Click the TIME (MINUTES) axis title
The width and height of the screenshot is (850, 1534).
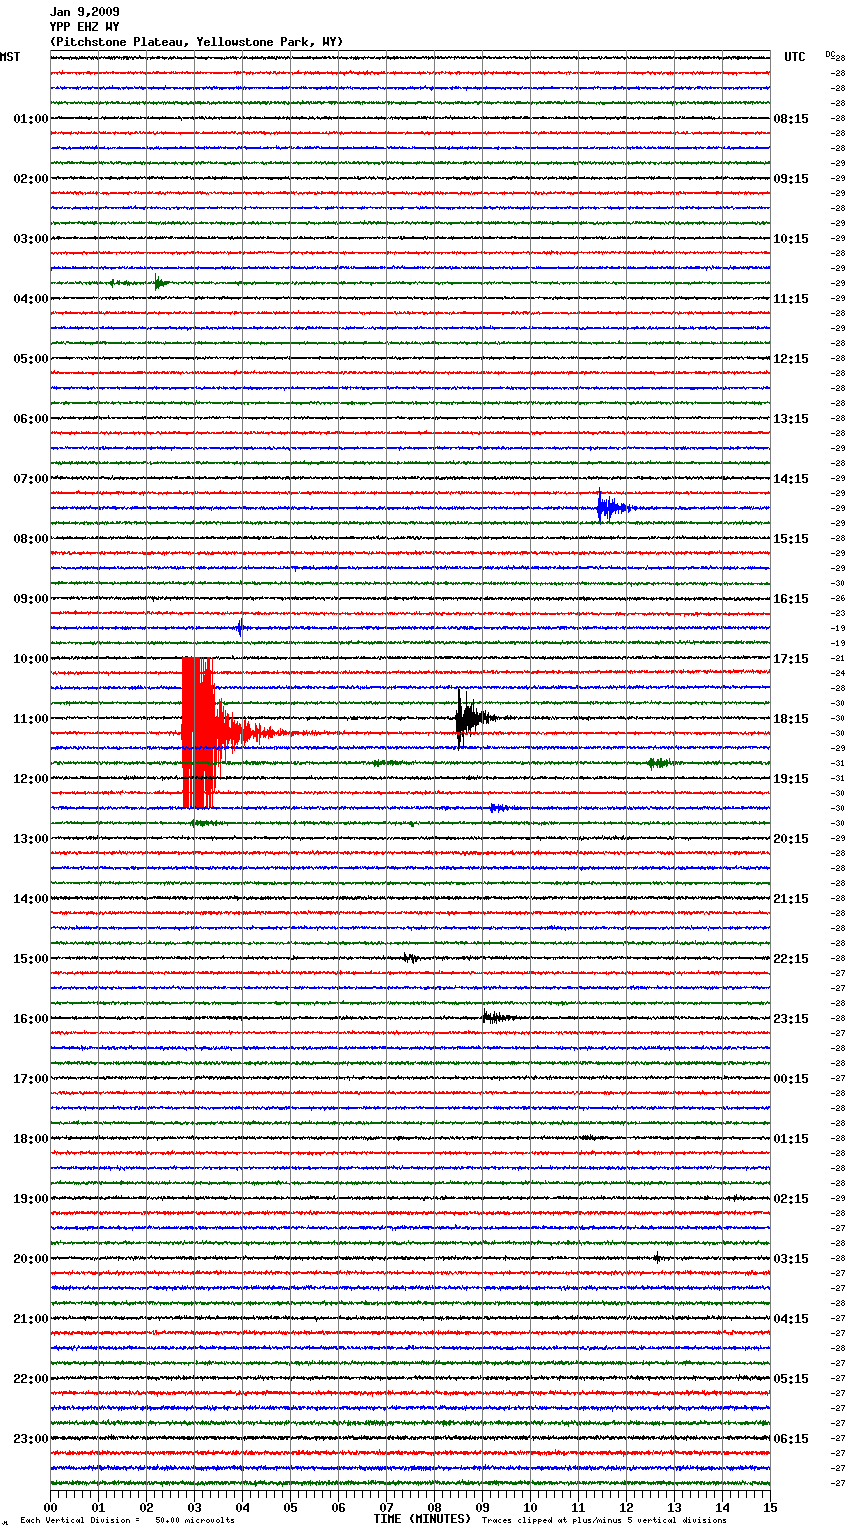click(422, 1519)
